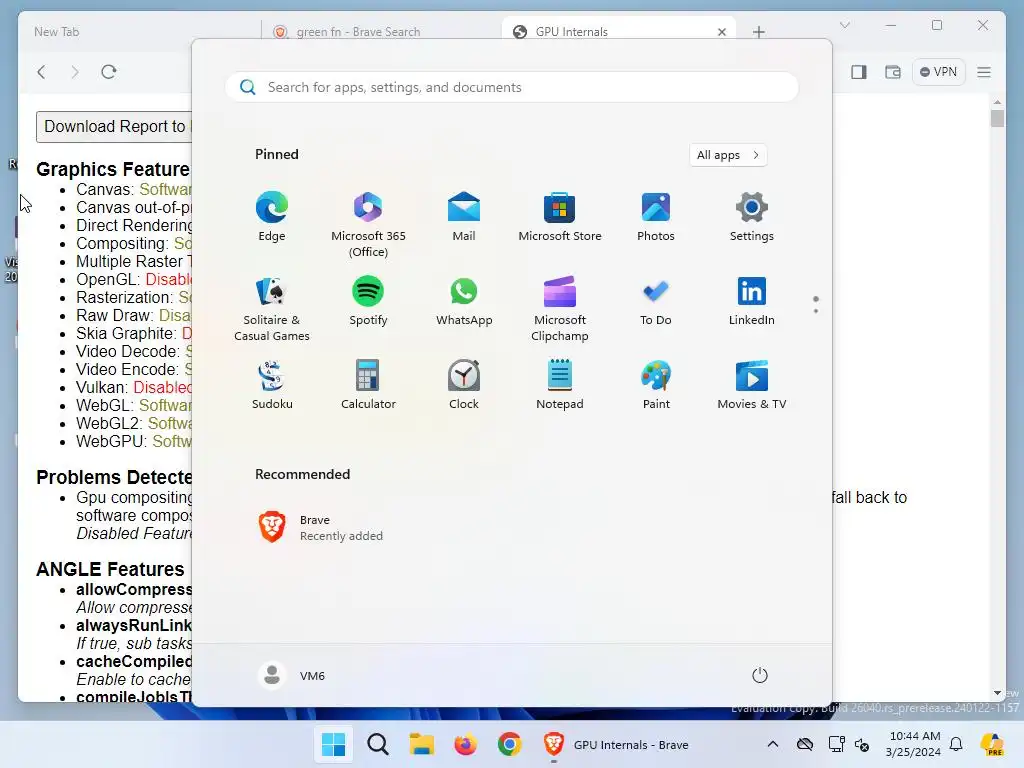Open Brave tab search dropdown
Image resolution: width=1024 pixels, height=768 pixels.
[844, 25]
